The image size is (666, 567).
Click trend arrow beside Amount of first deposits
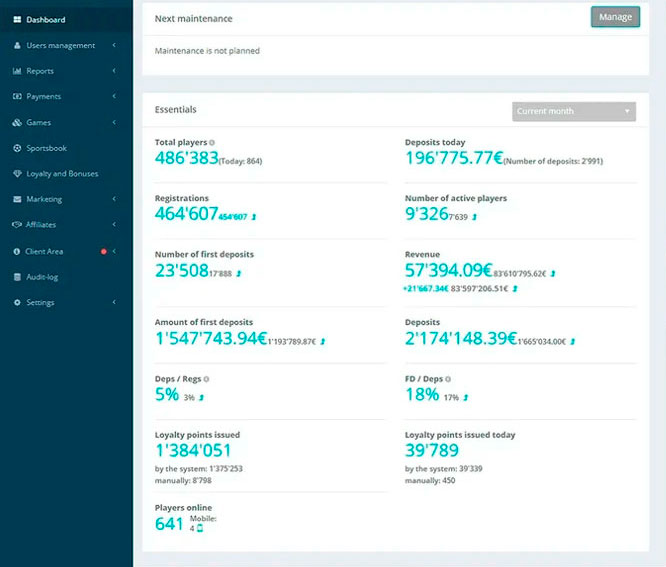[x=323, y=341]
